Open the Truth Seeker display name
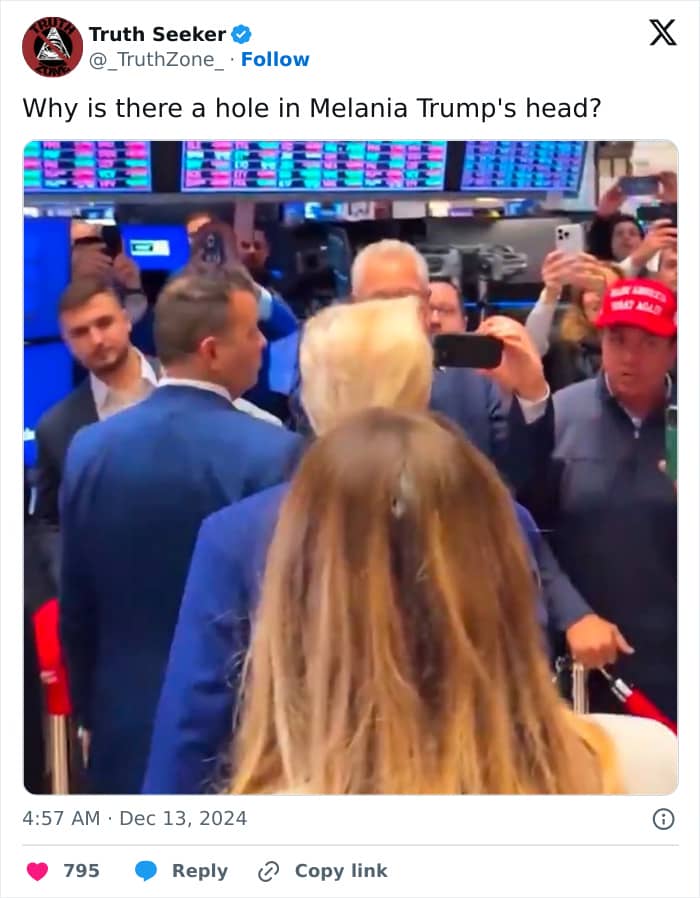The image size is (700, 898). [x=158, y=34]
